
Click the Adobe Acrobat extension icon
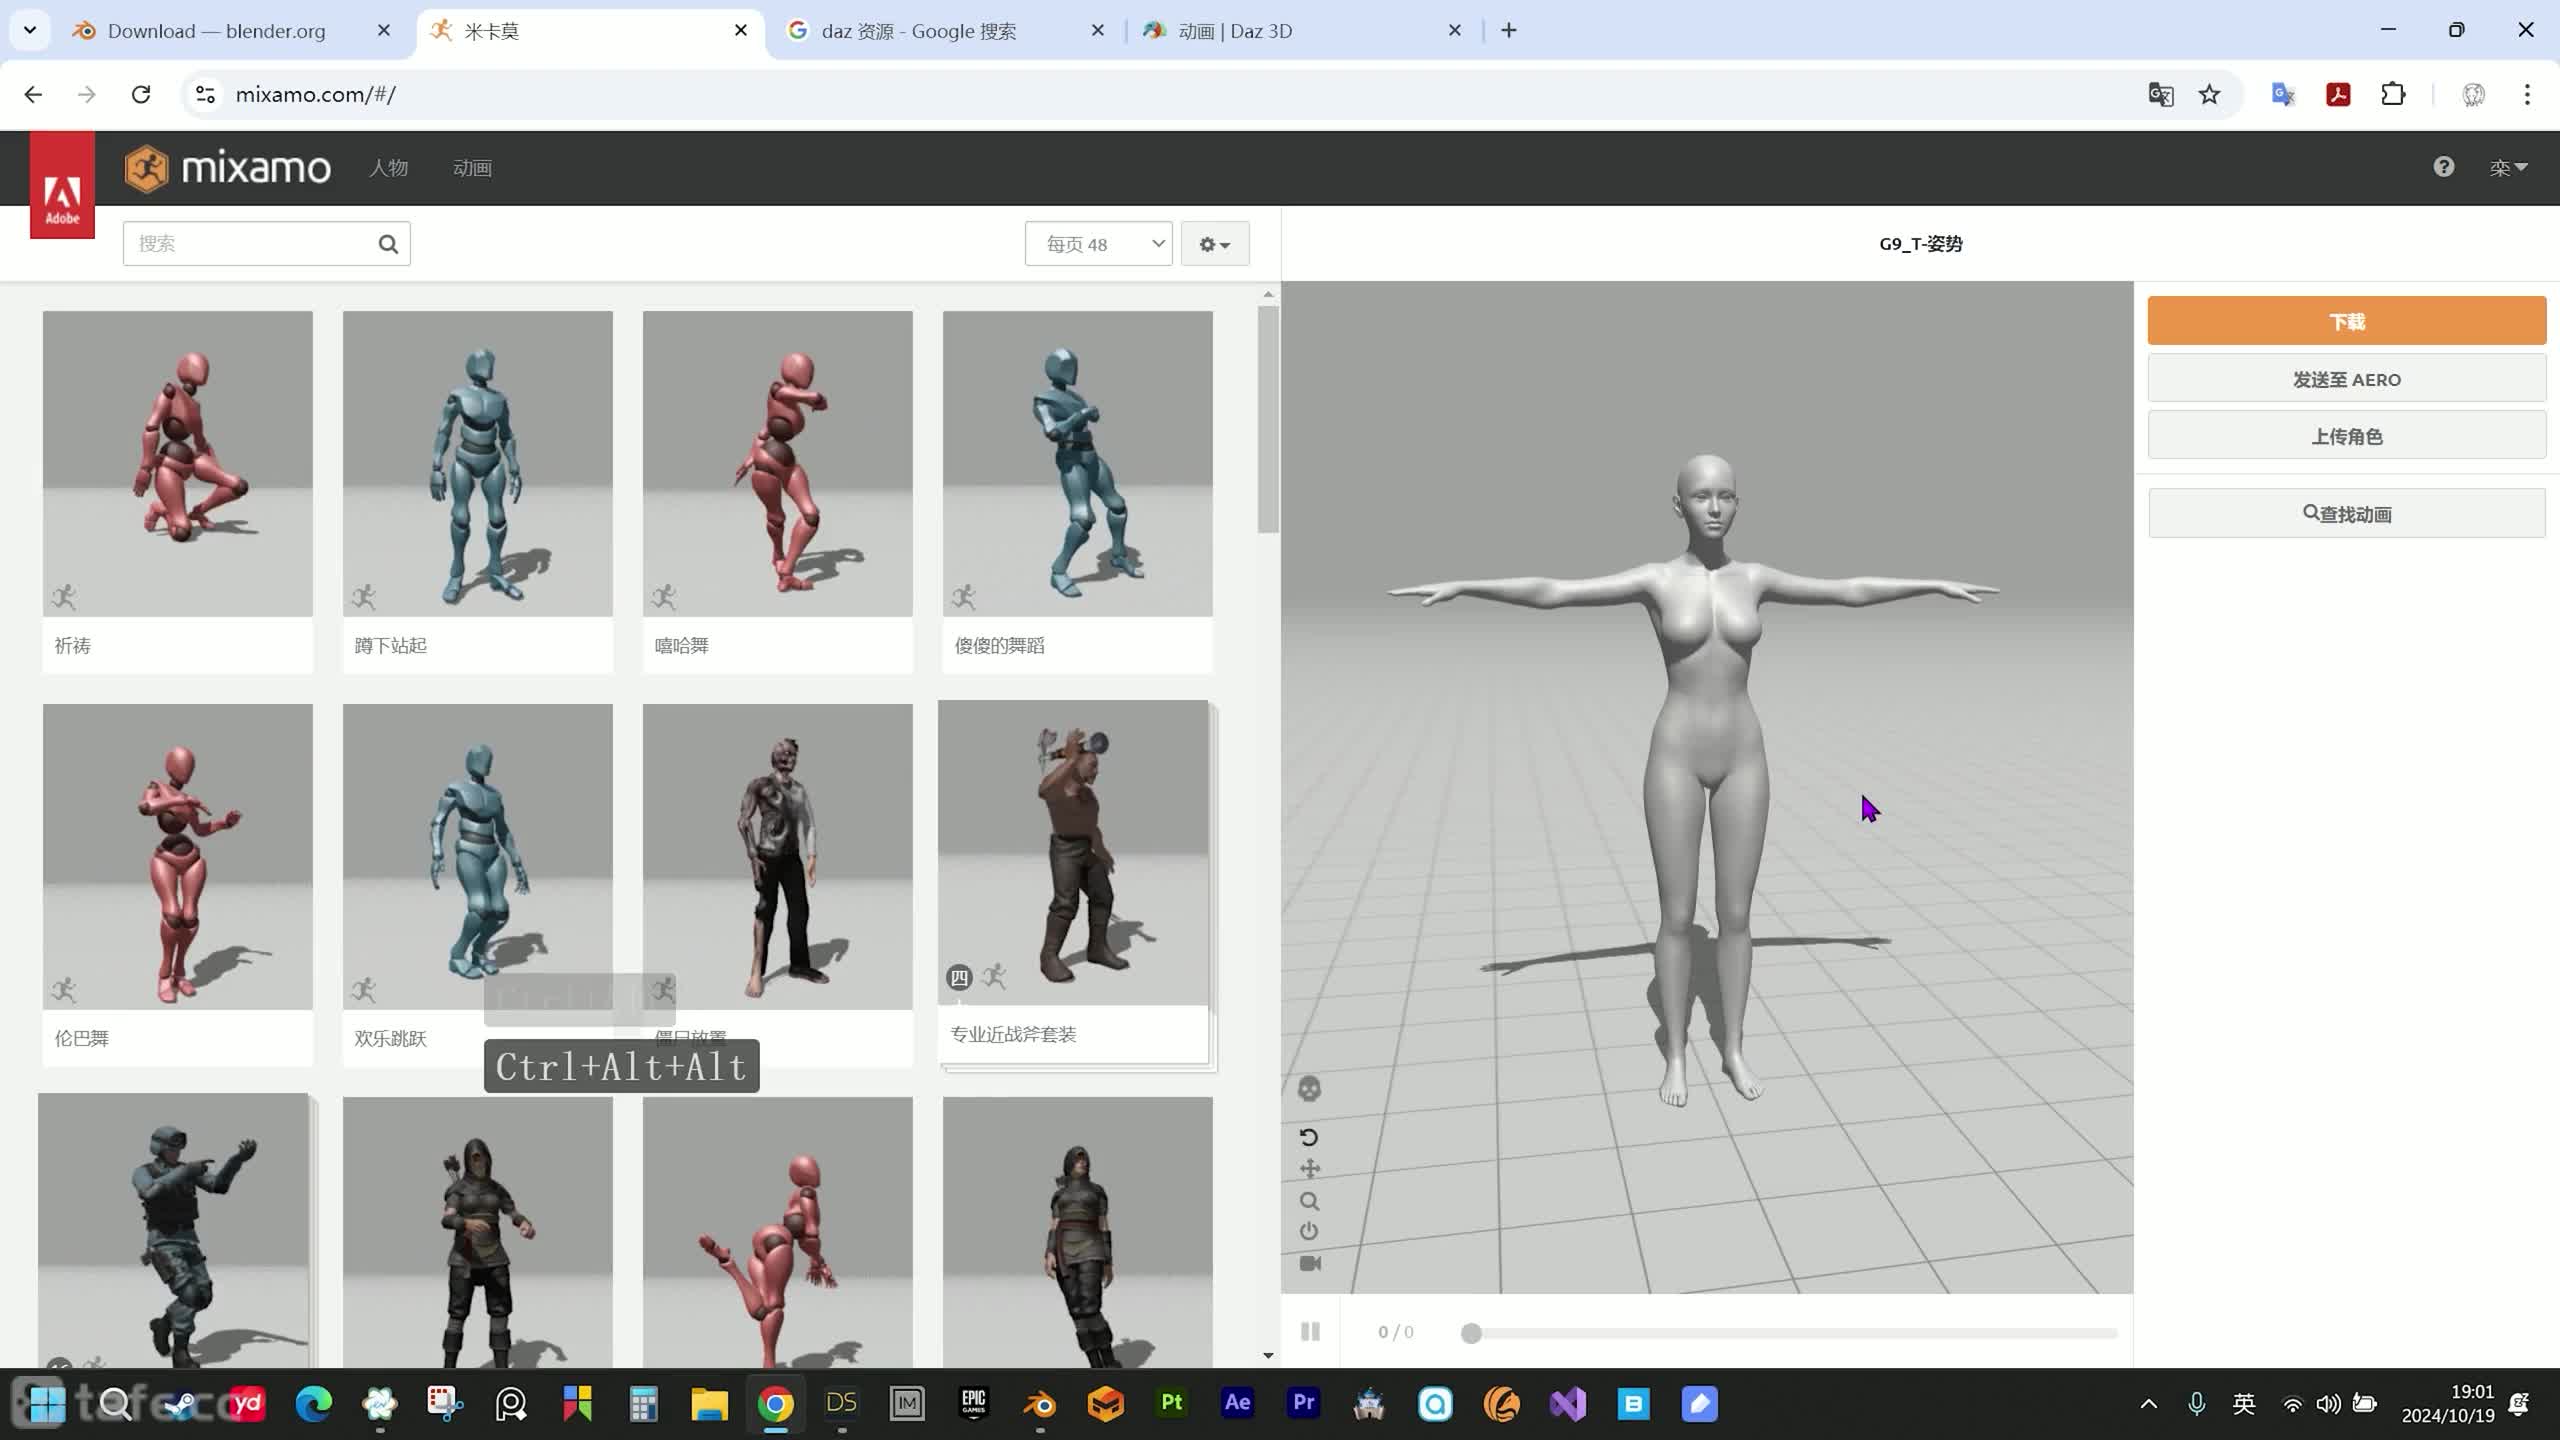pos(2338,94)
